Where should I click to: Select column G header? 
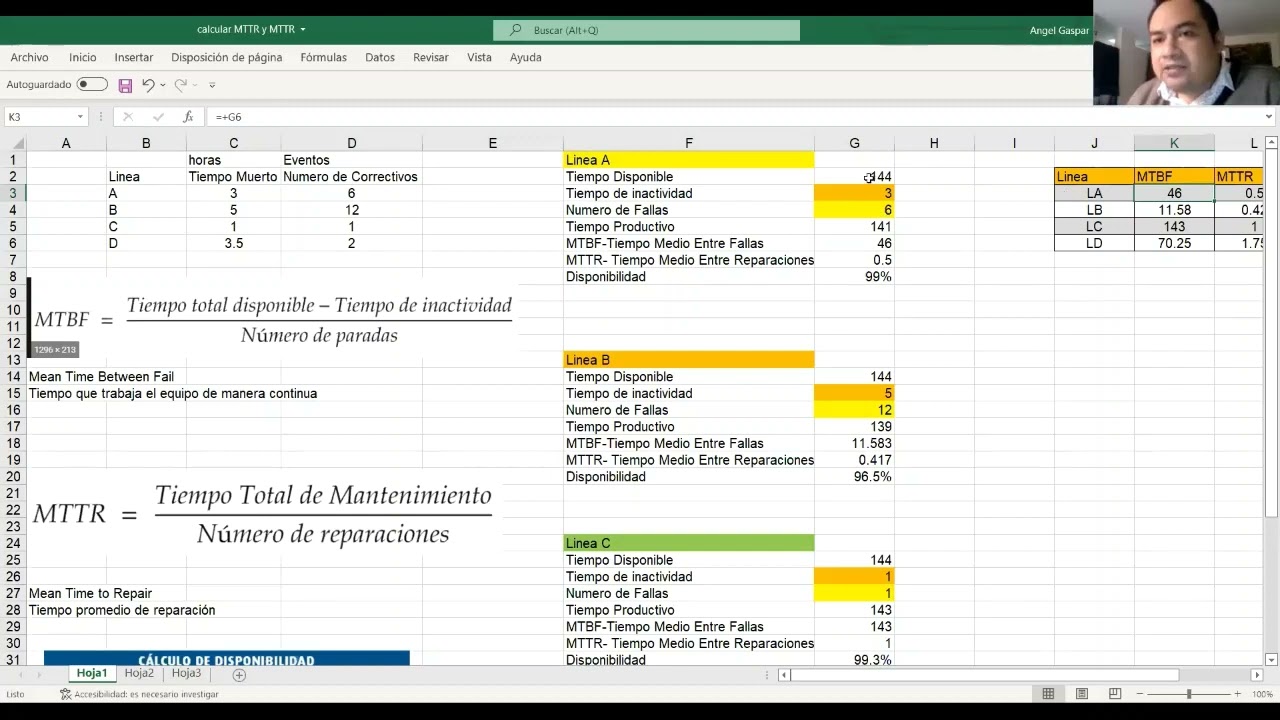click(854, 143)
